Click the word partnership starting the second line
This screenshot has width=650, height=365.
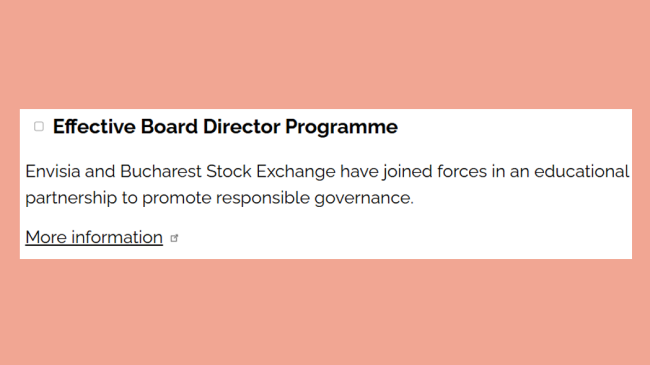tap(71, 198)
